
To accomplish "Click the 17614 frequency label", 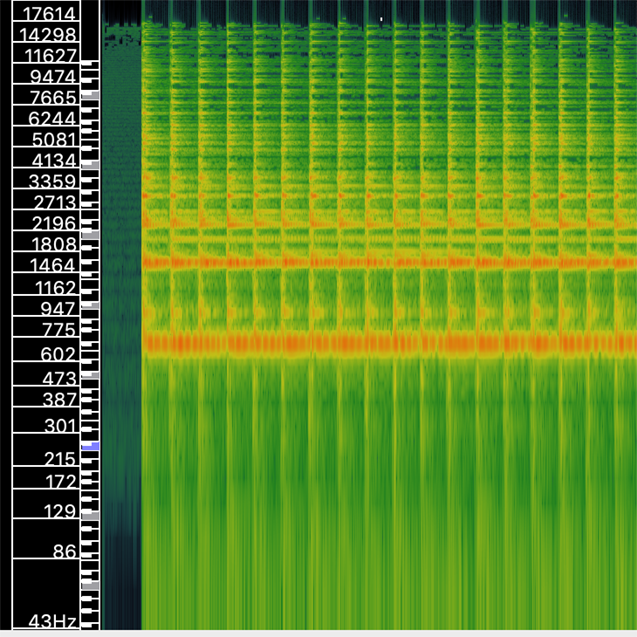I will coord(48,13).
